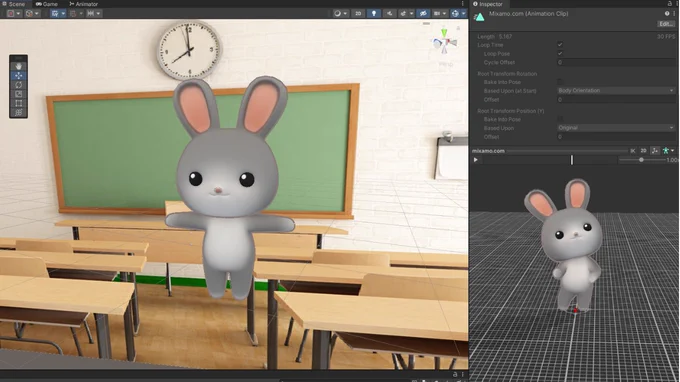Uncheck the Loop Time checkbox
This screenshot has width=680, height=382.
click(560, 45)
